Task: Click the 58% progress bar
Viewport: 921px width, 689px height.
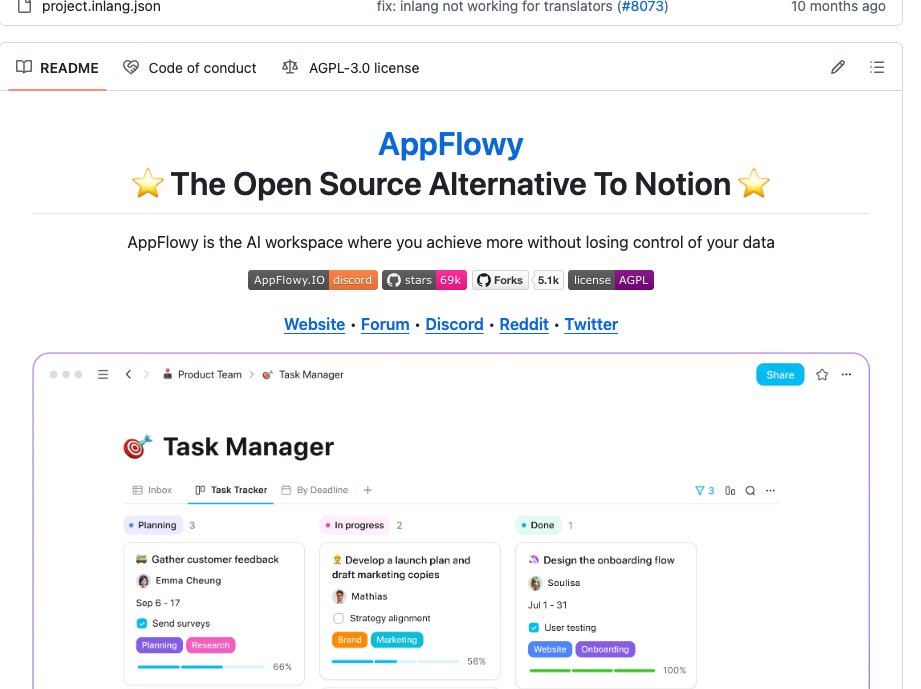Action: tap(395, 661)
